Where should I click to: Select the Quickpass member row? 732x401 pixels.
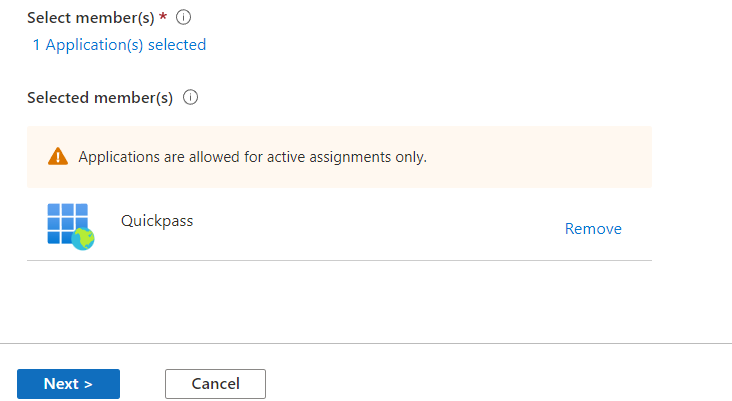pyautogui.click(x=339, y=225)
